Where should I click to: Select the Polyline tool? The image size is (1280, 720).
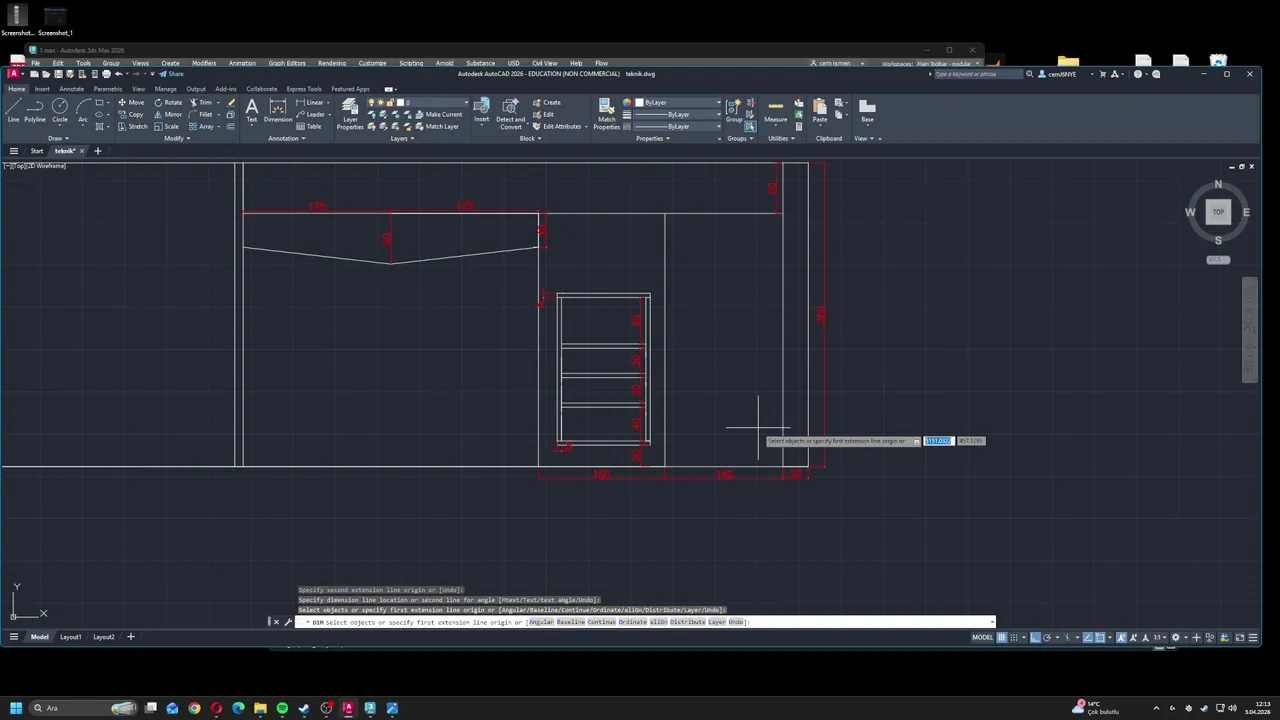[x=35, y=110]
